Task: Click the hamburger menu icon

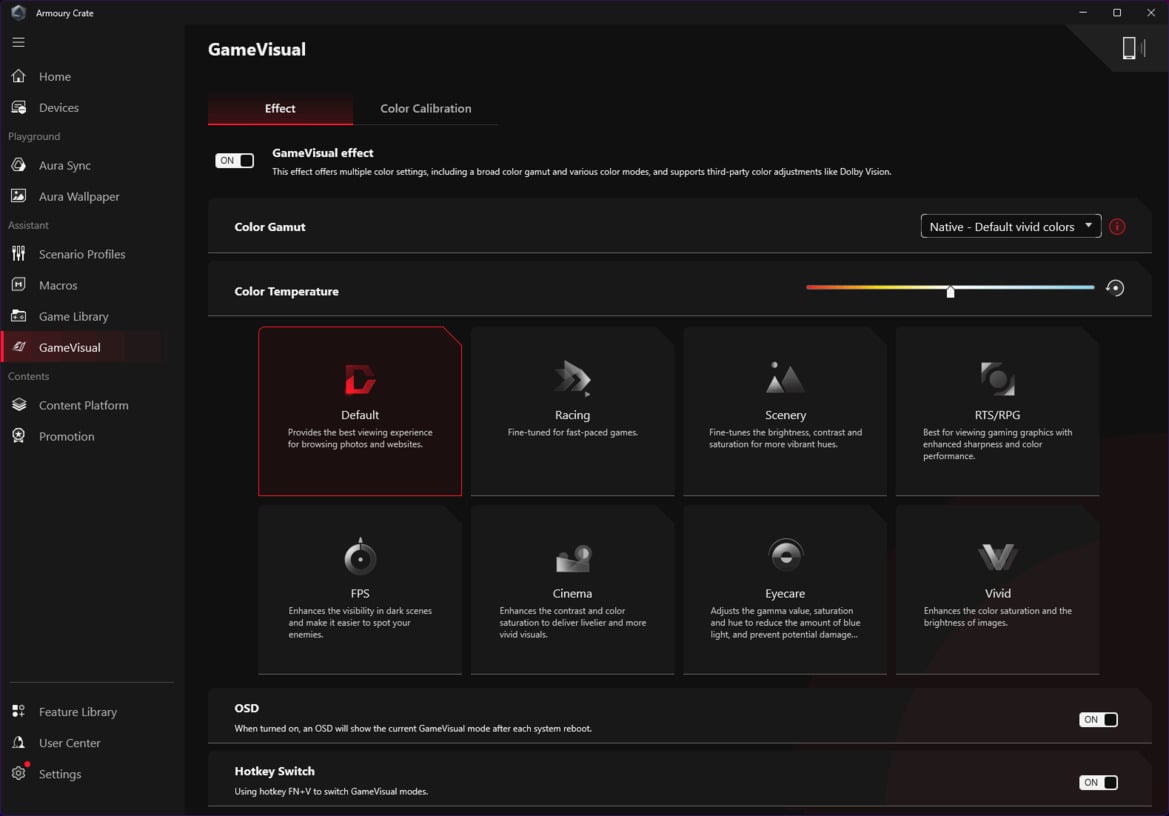Action: (x=19, y=42)
